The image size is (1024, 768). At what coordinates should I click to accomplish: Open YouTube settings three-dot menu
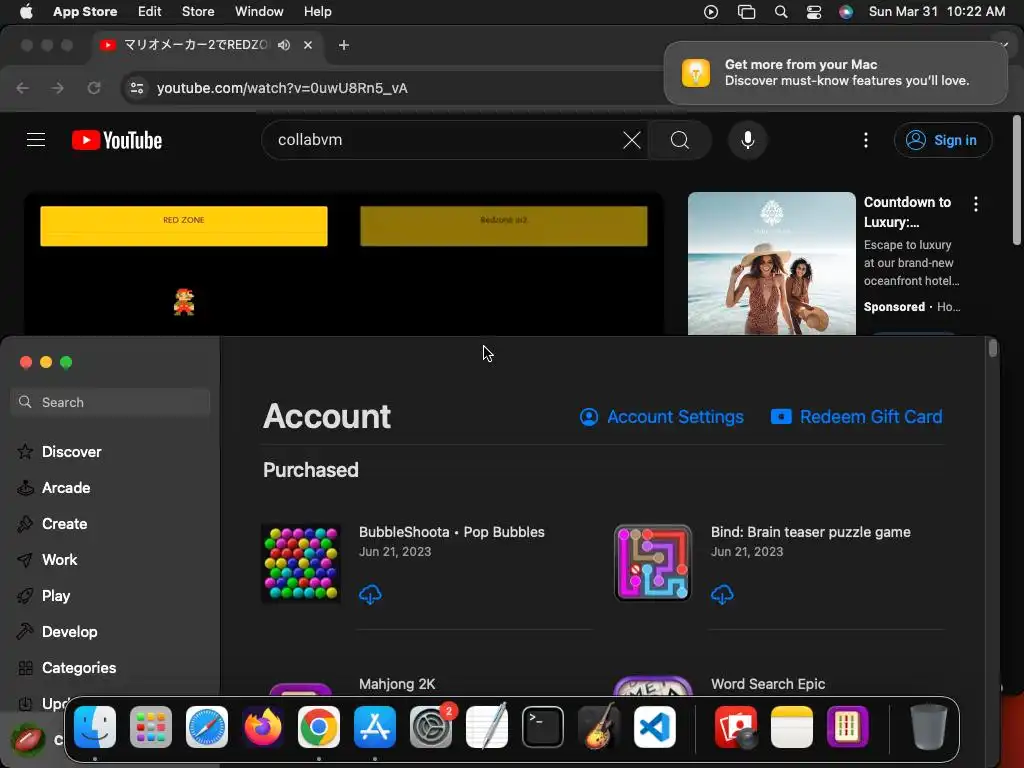tap(866, 140)
